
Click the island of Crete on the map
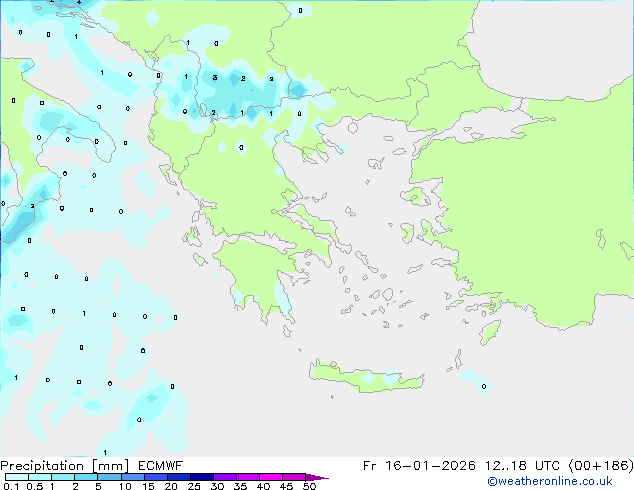366,378
